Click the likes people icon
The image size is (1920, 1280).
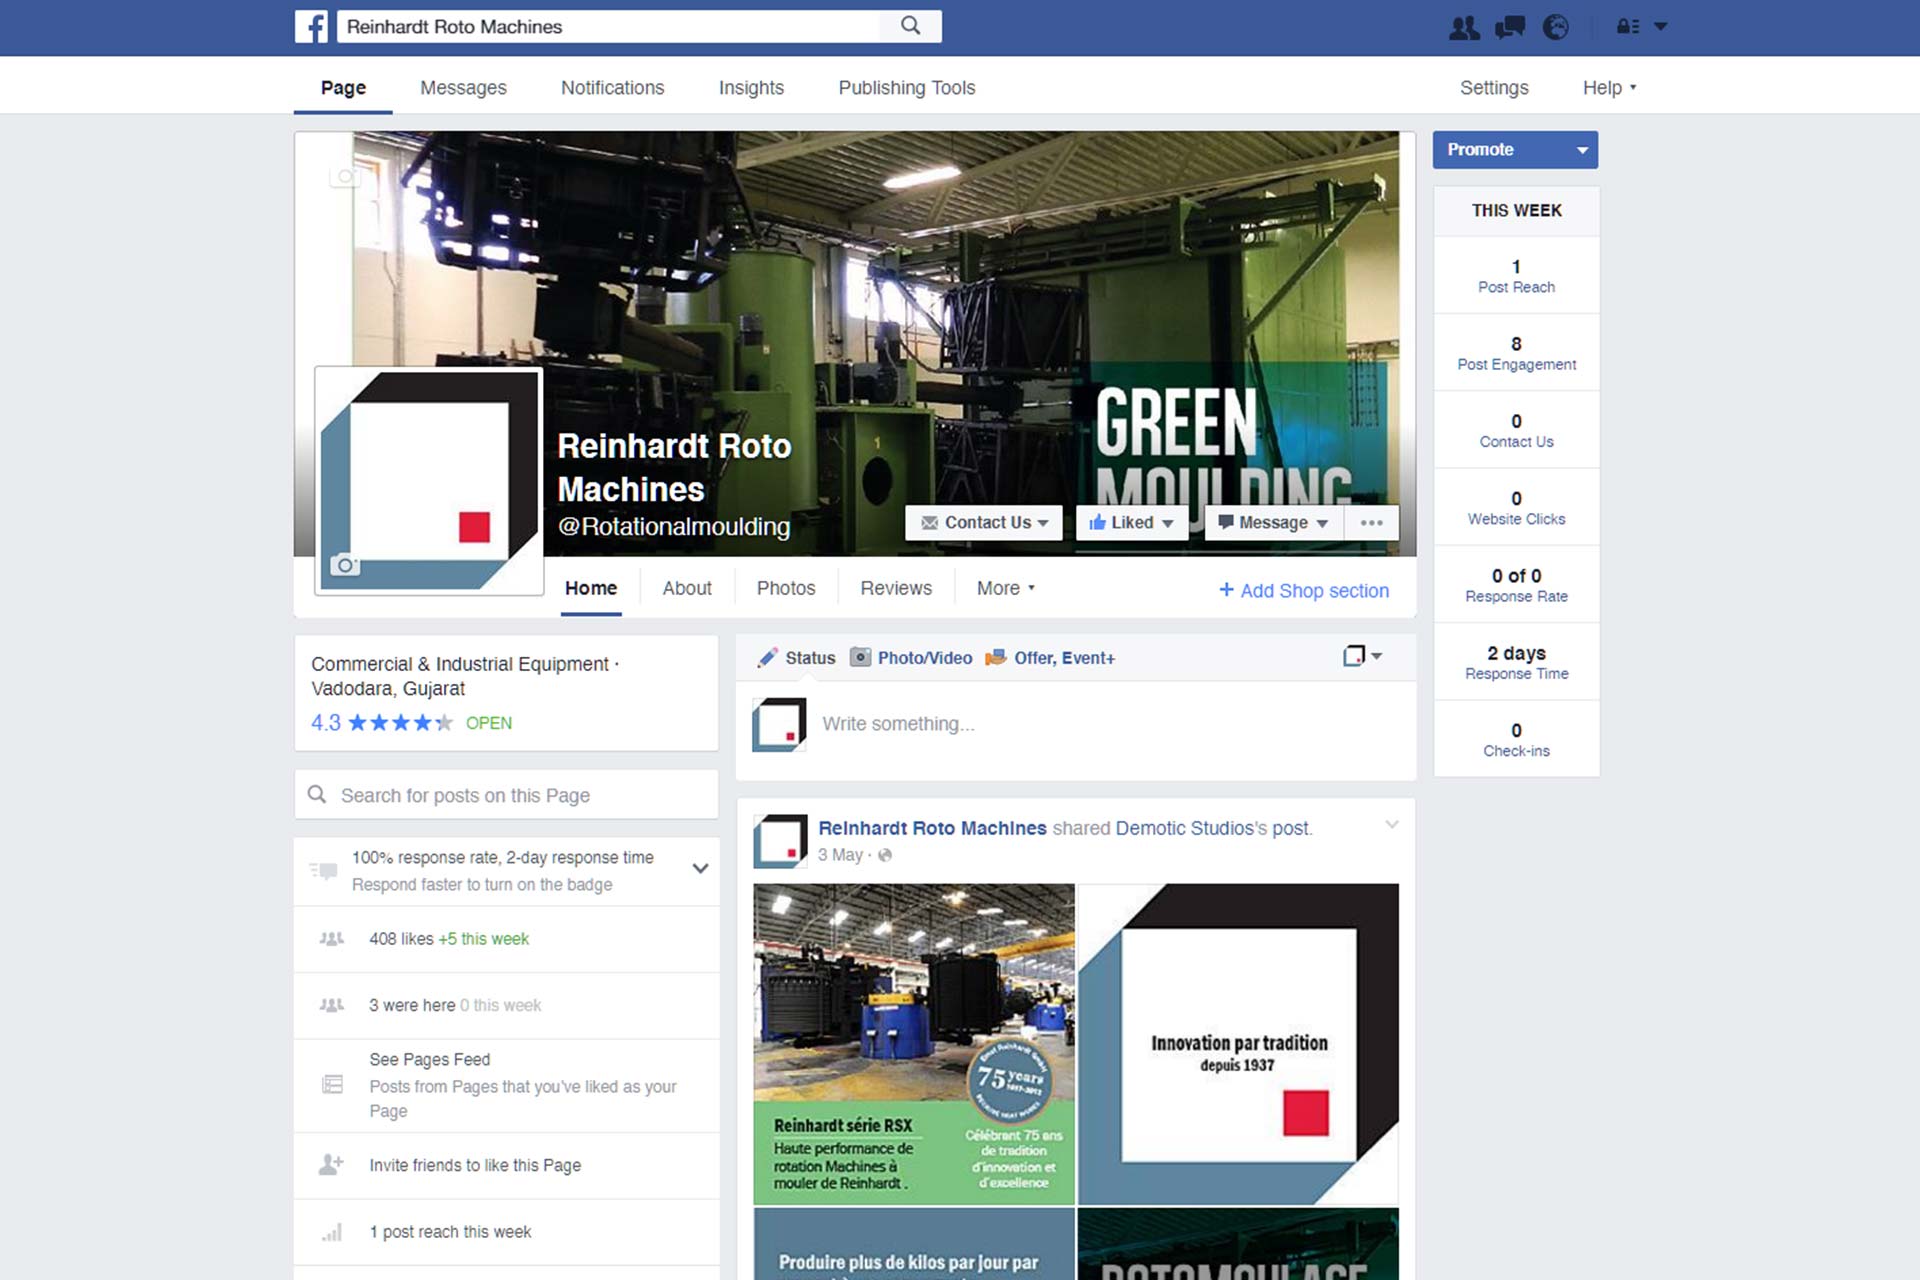click(331, 939)
